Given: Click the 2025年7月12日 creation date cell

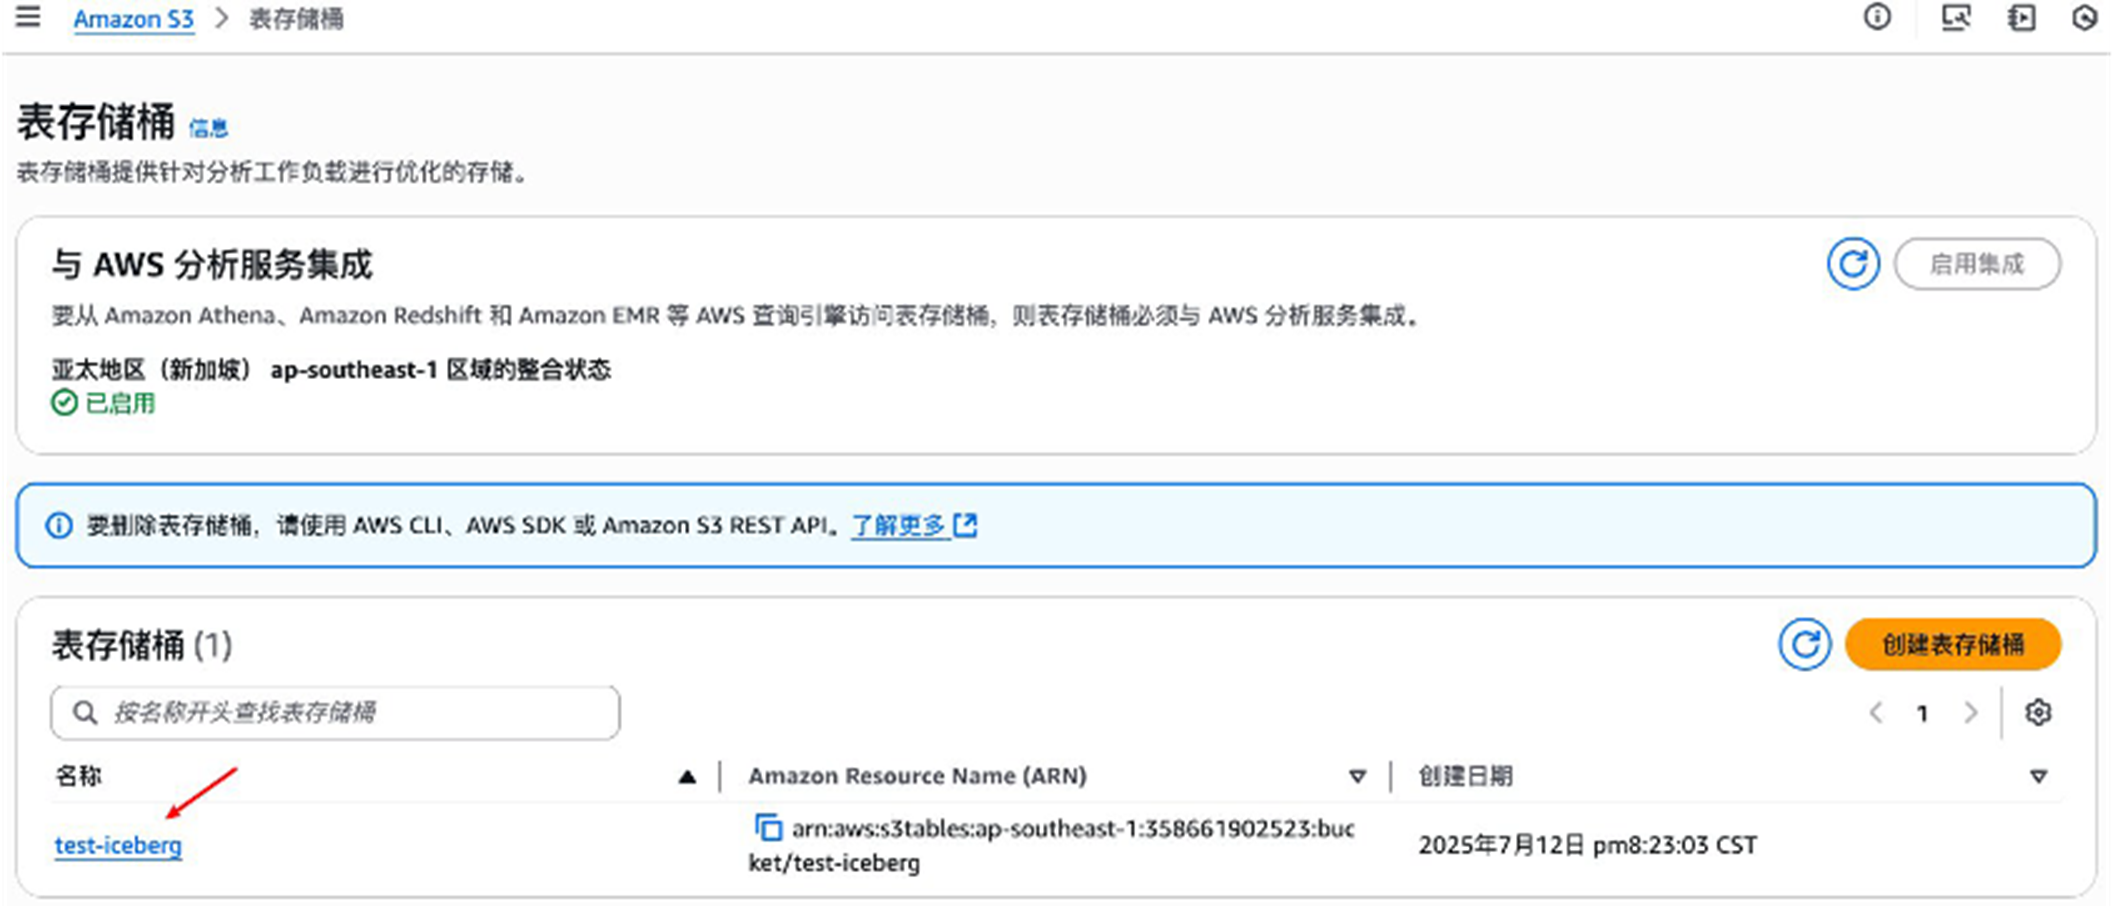Looking at the screenshot, I should pos(1587,845).
